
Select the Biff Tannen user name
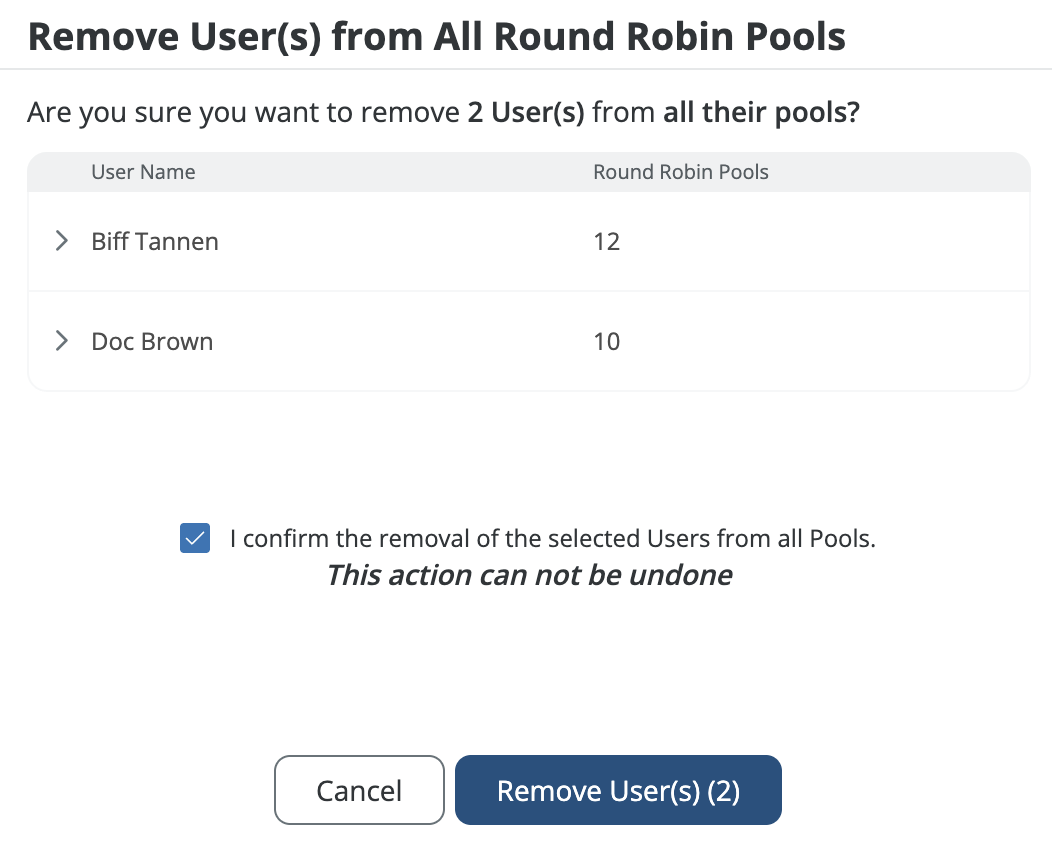[155, 241]
